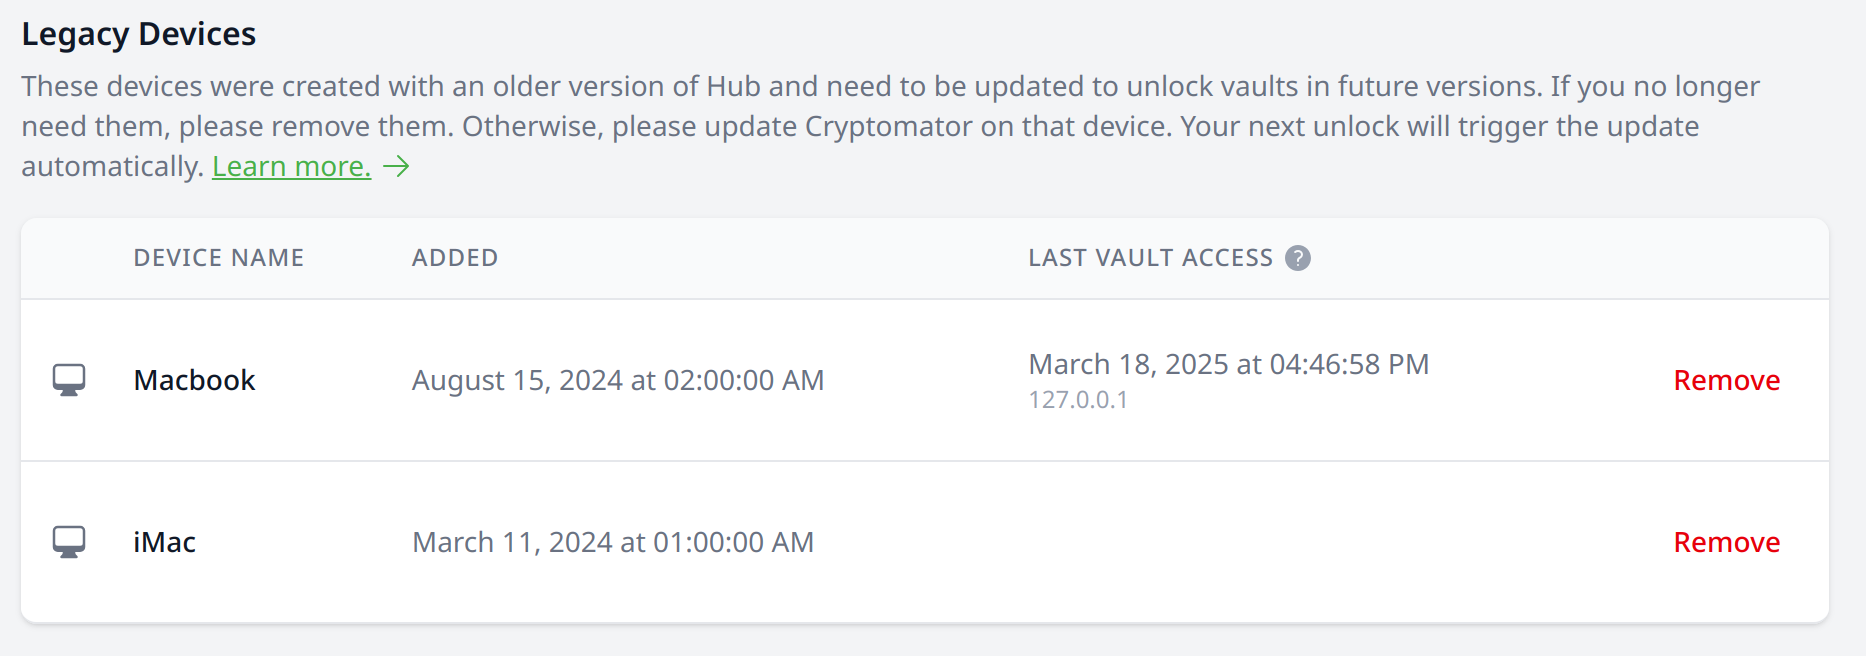The image size is (1866, 656).
Task: Click the Legacy Devices heading
Action: 139,34
